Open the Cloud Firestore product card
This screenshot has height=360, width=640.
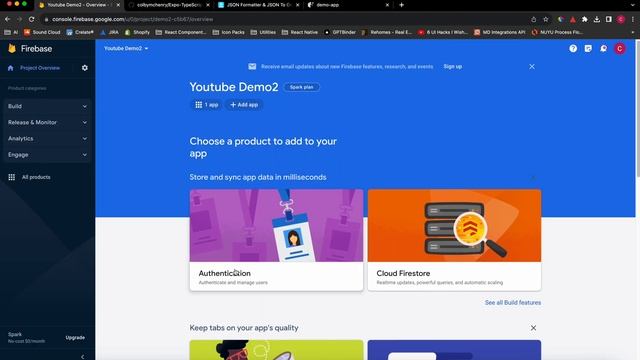[x=454, y=240]
